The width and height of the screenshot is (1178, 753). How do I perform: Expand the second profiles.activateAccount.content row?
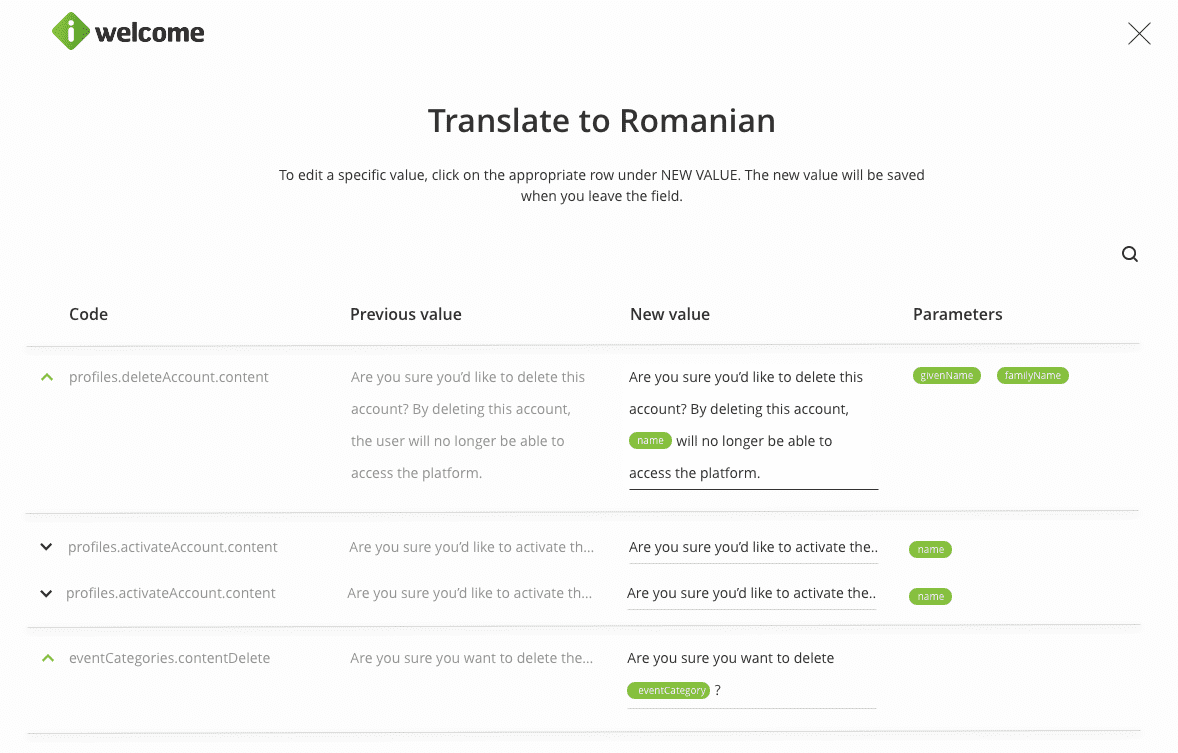(46, 594)
